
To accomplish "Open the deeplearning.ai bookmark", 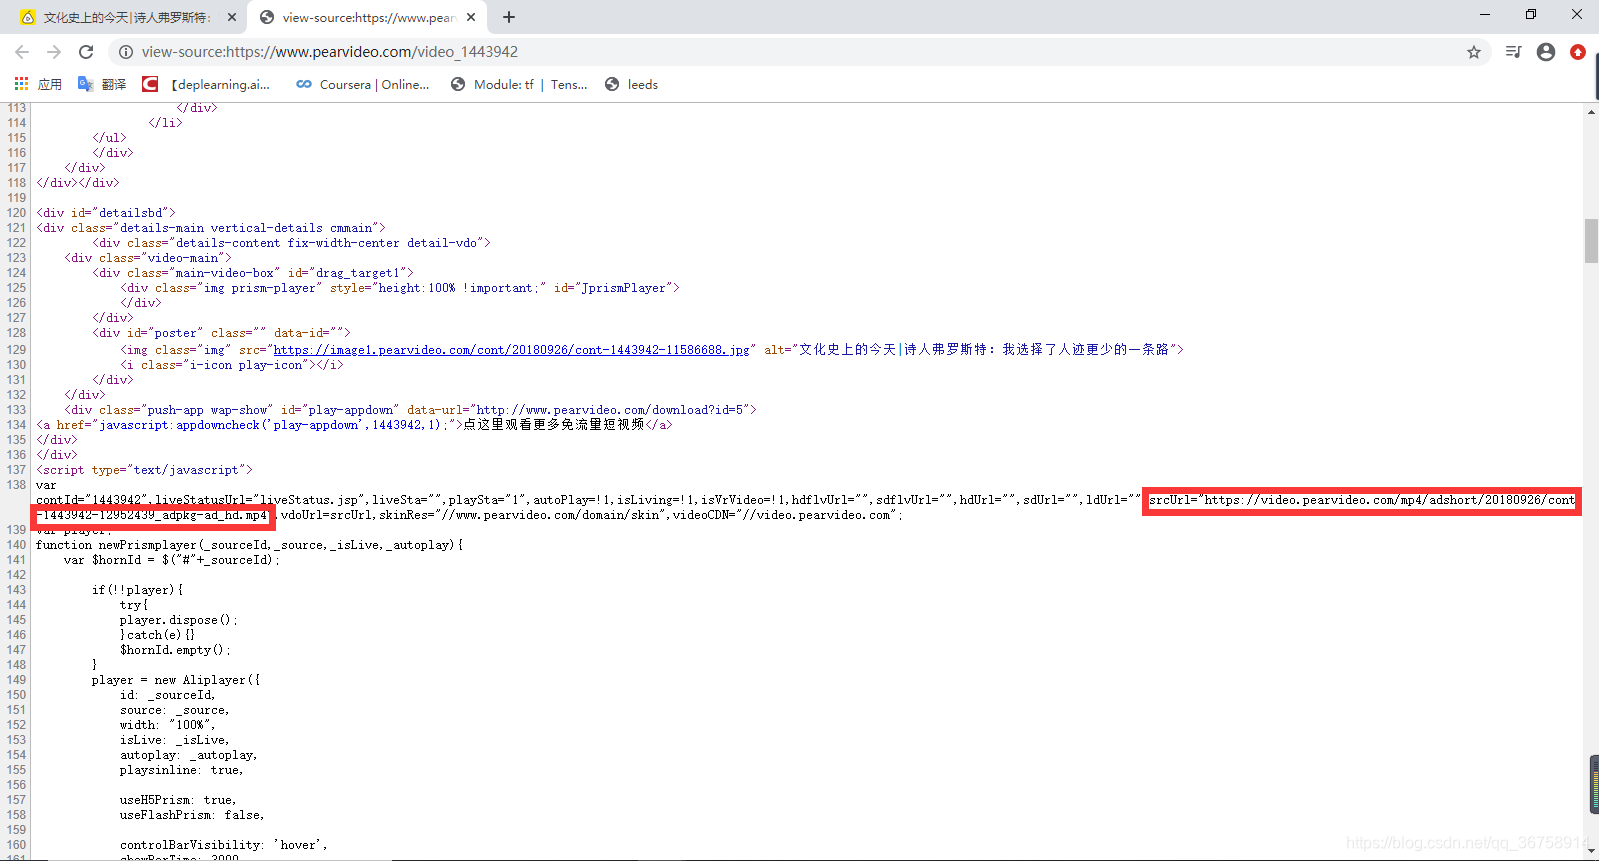I will coord(206,85).
